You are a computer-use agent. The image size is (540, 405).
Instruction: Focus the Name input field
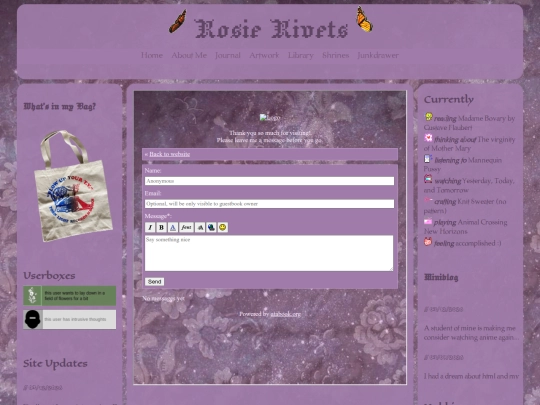(269, 181)
